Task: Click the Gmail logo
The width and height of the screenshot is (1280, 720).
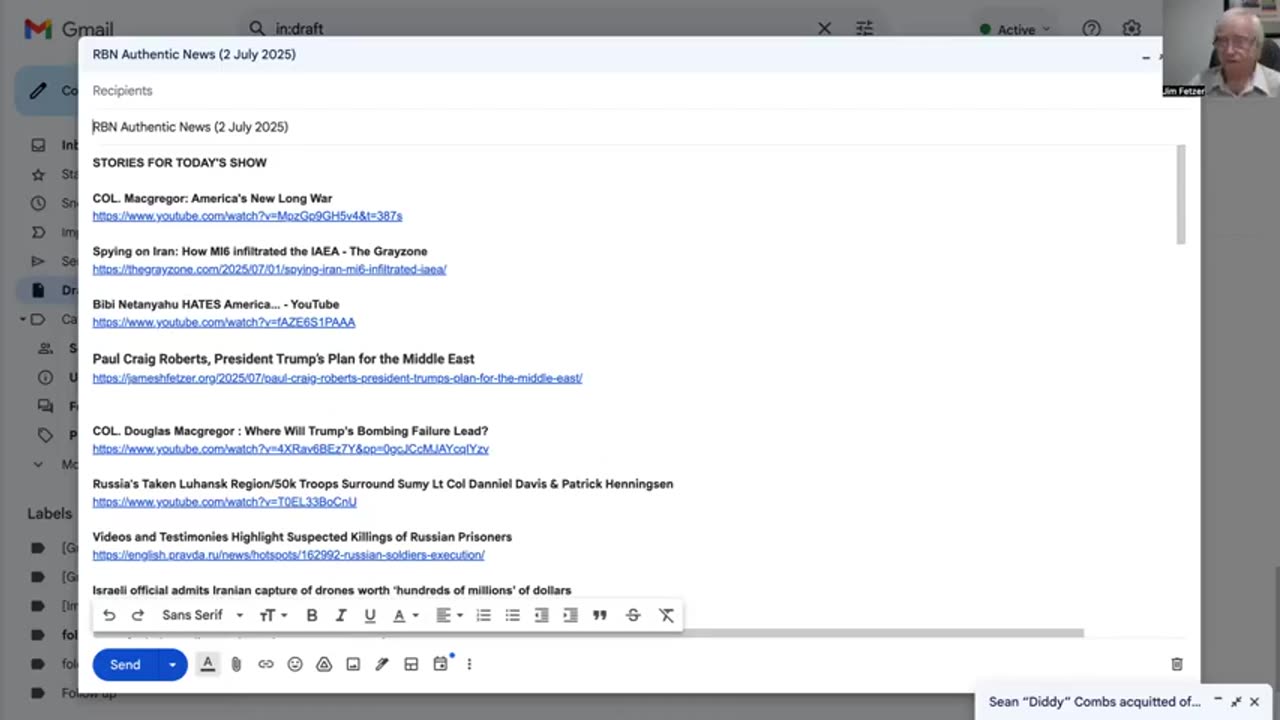Action: (69, 29)
